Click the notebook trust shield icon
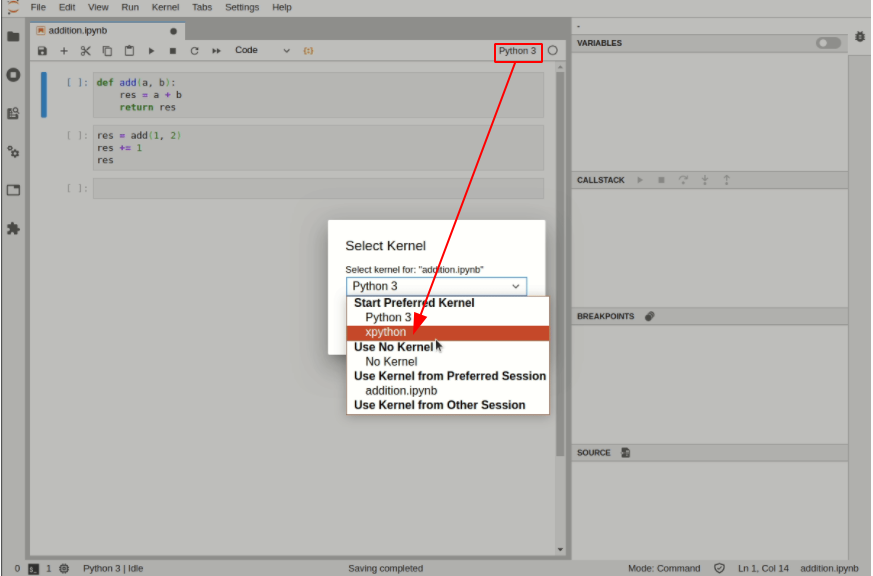The image size is (873, 576). coord(719,568)
